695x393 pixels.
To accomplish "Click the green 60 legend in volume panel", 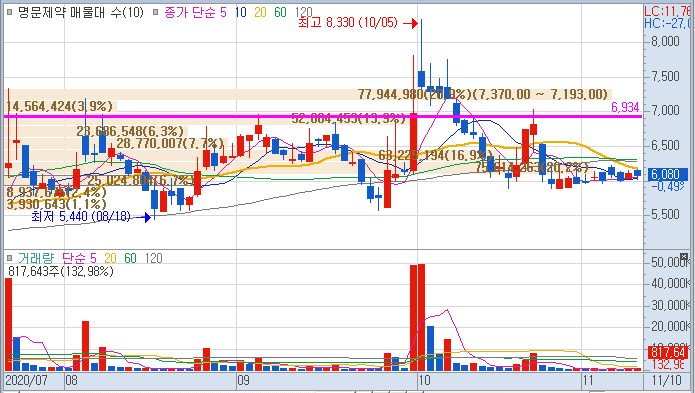I will (x=130, y=258).
